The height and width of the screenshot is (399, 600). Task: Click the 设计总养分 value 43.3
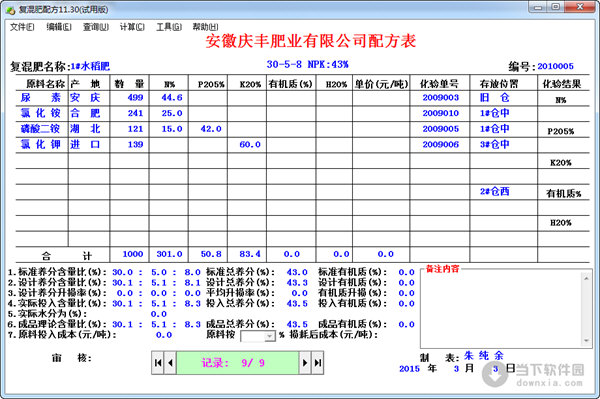(x=297, y=283)
